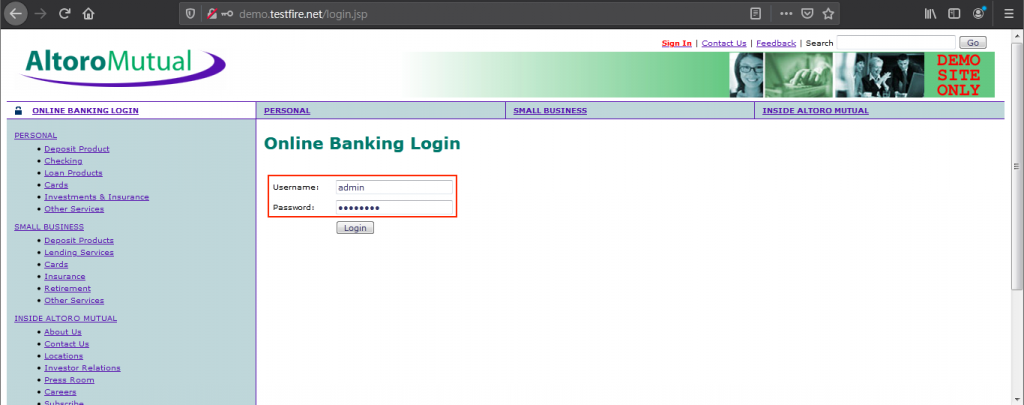The width and height of the screenshot is (1024, 405).
Task: Open the Retirement link
Action: tap(67, 288)
